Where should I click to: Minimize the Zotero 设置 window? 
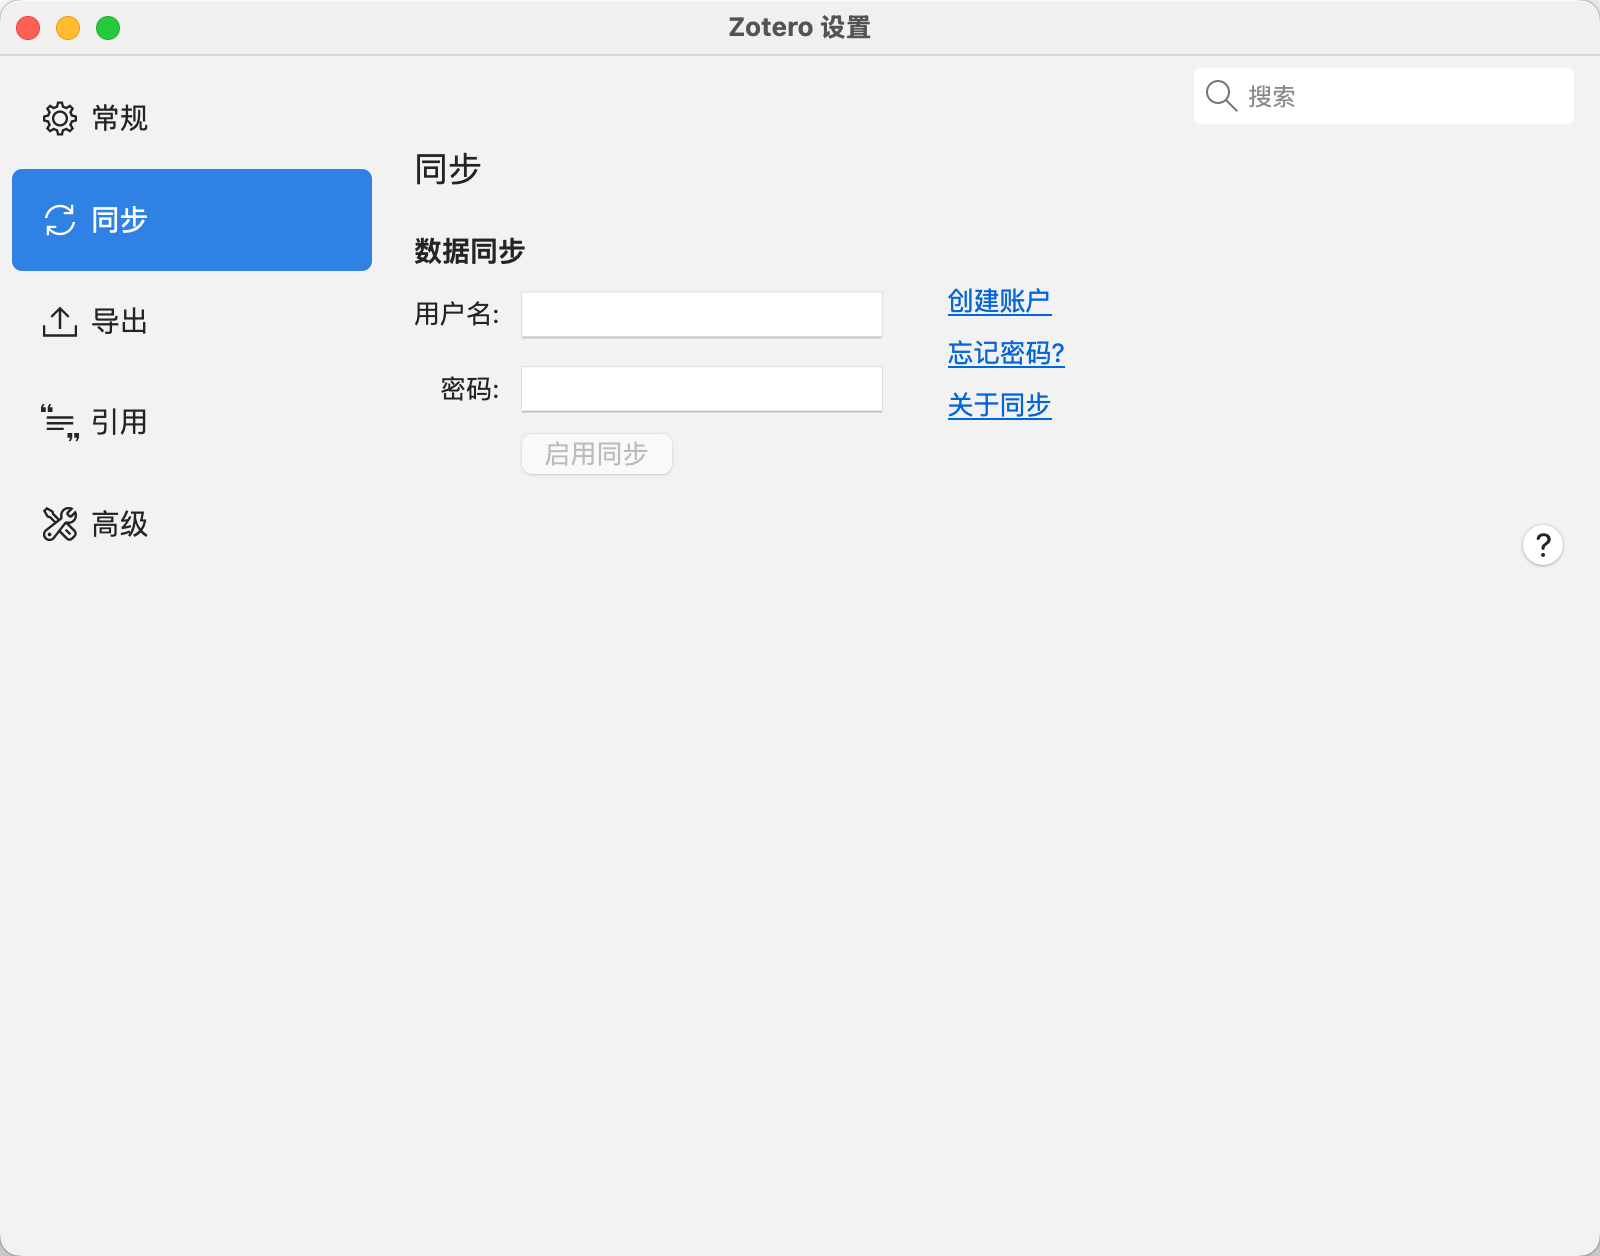pos(68,28)
